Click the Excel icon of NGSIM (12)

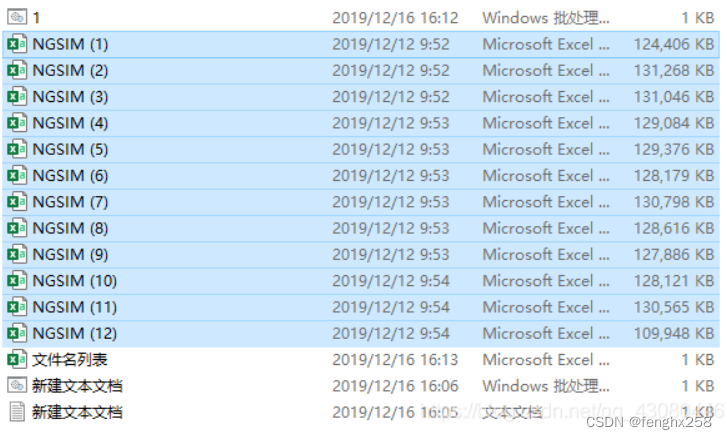coord(17,333)
